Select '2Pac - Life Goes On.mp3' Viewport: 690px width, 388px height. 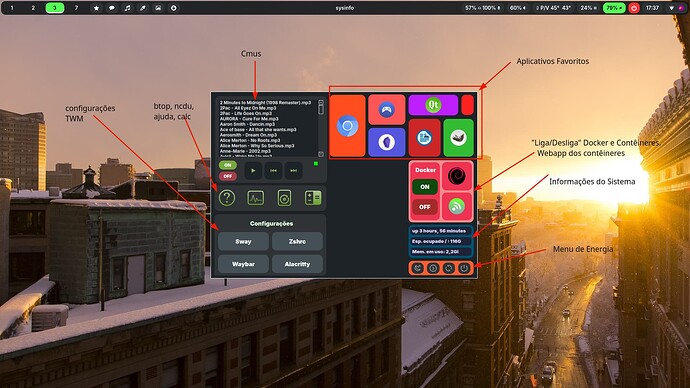[x=246, y=113]
